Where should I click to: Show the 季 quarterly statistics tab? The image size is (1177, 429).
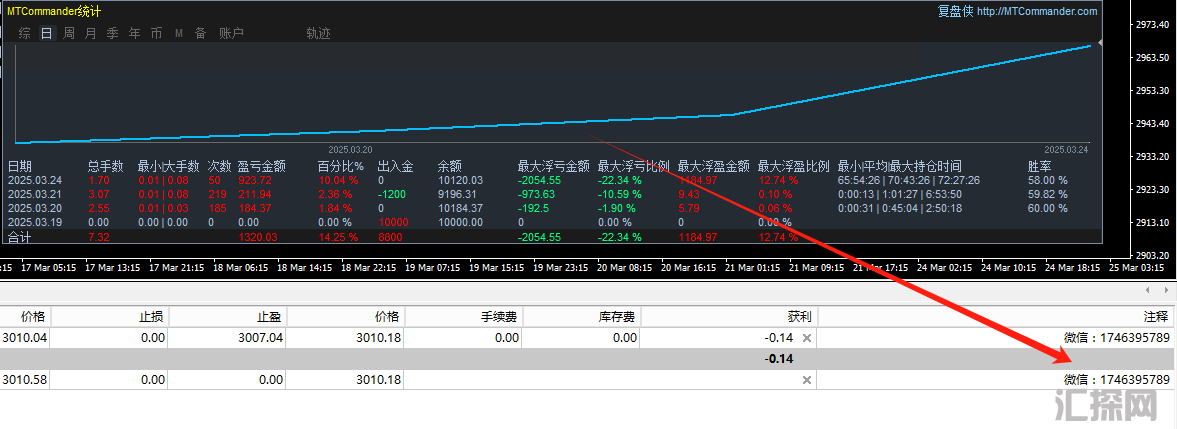[113, 33]
